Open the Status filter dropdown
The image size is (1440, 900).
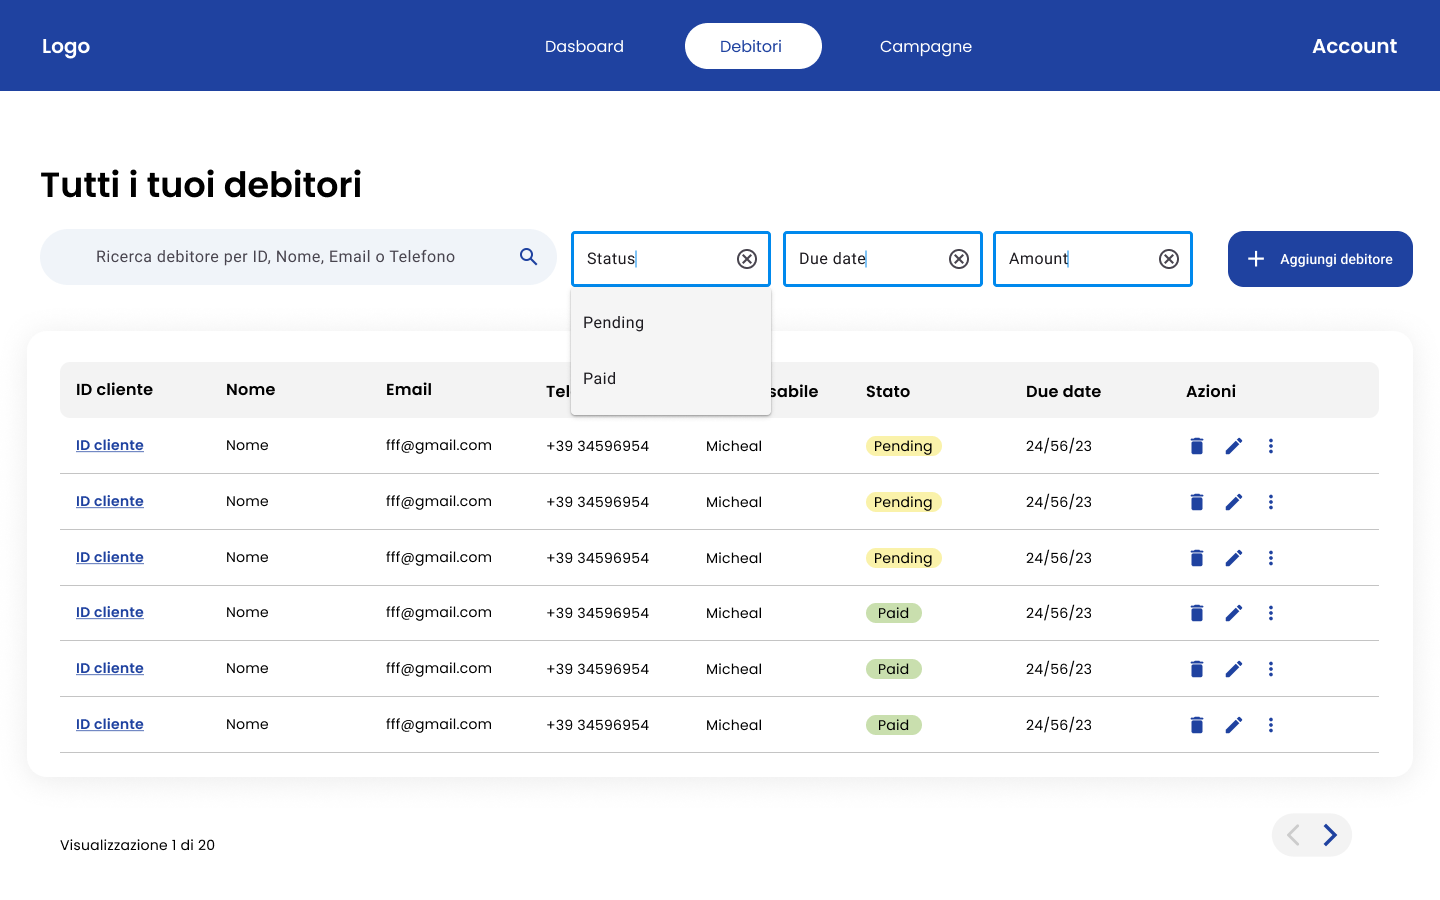(x=671, y=259)
